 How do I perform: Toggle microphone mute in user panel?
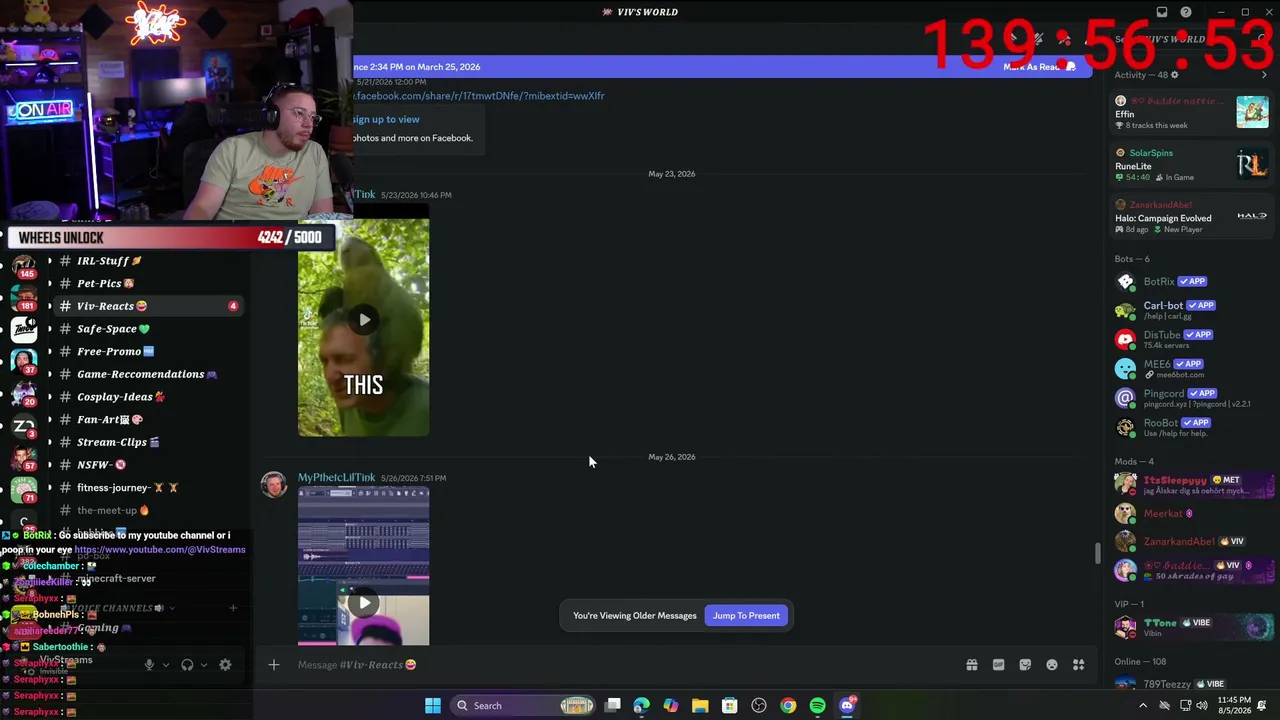[x=149, y=665]
